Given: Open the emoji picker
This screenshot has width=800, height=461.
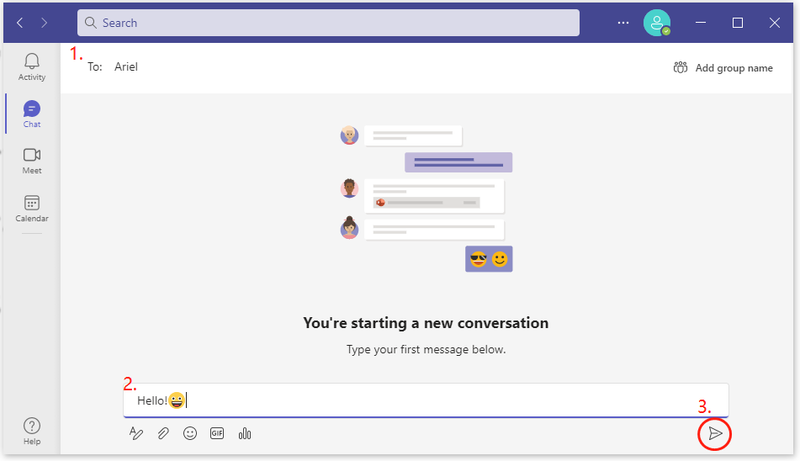Looking at the screenshot, I should [x=190, y=433].
